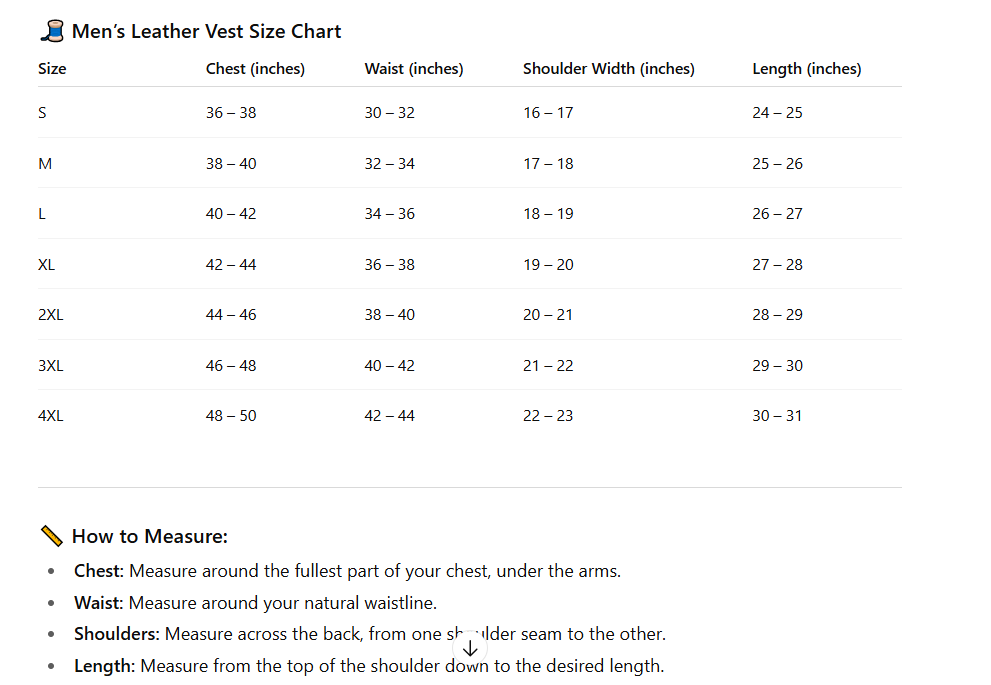
Task: Click the Waist (inches) column header
Action: coord(413,69)
